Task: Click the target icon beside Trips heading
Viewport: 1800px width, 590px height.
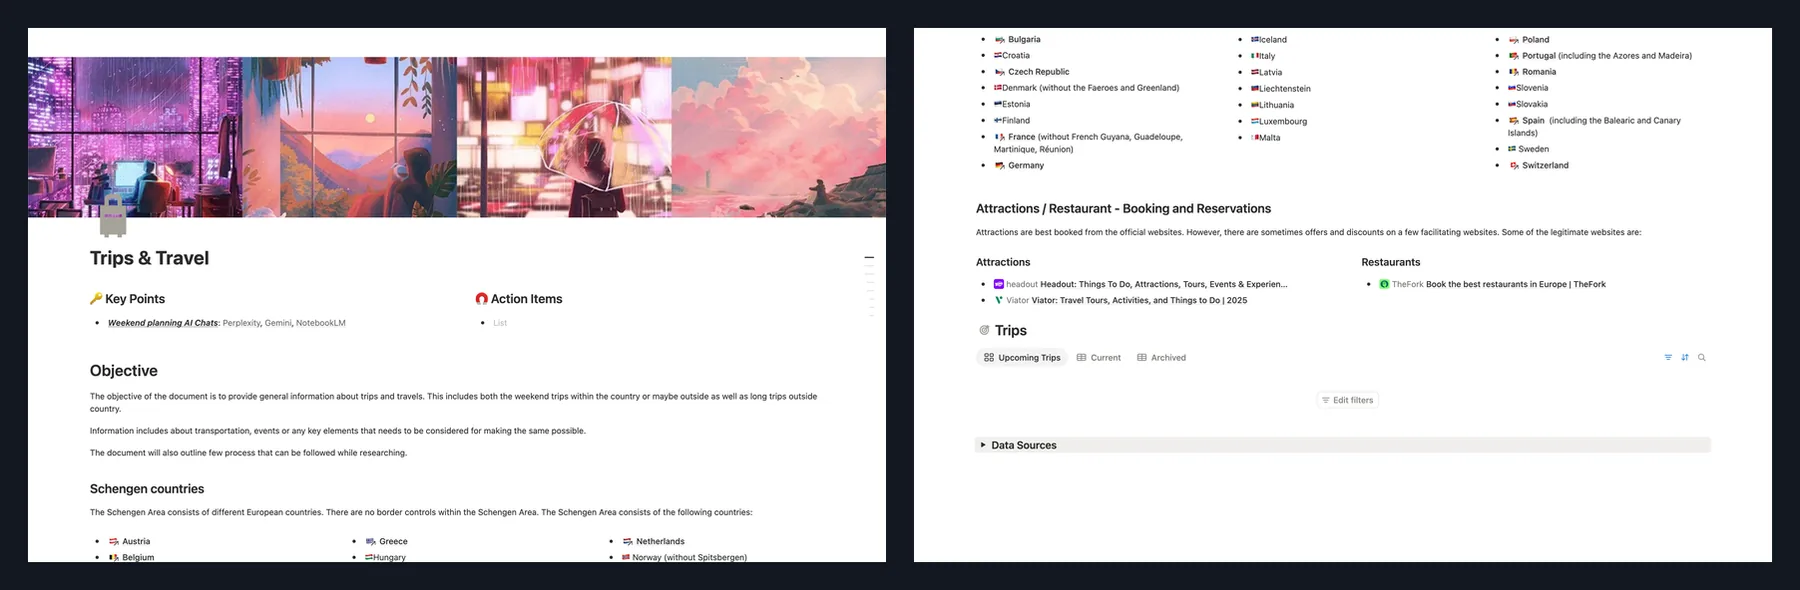Action: [984, 330]
